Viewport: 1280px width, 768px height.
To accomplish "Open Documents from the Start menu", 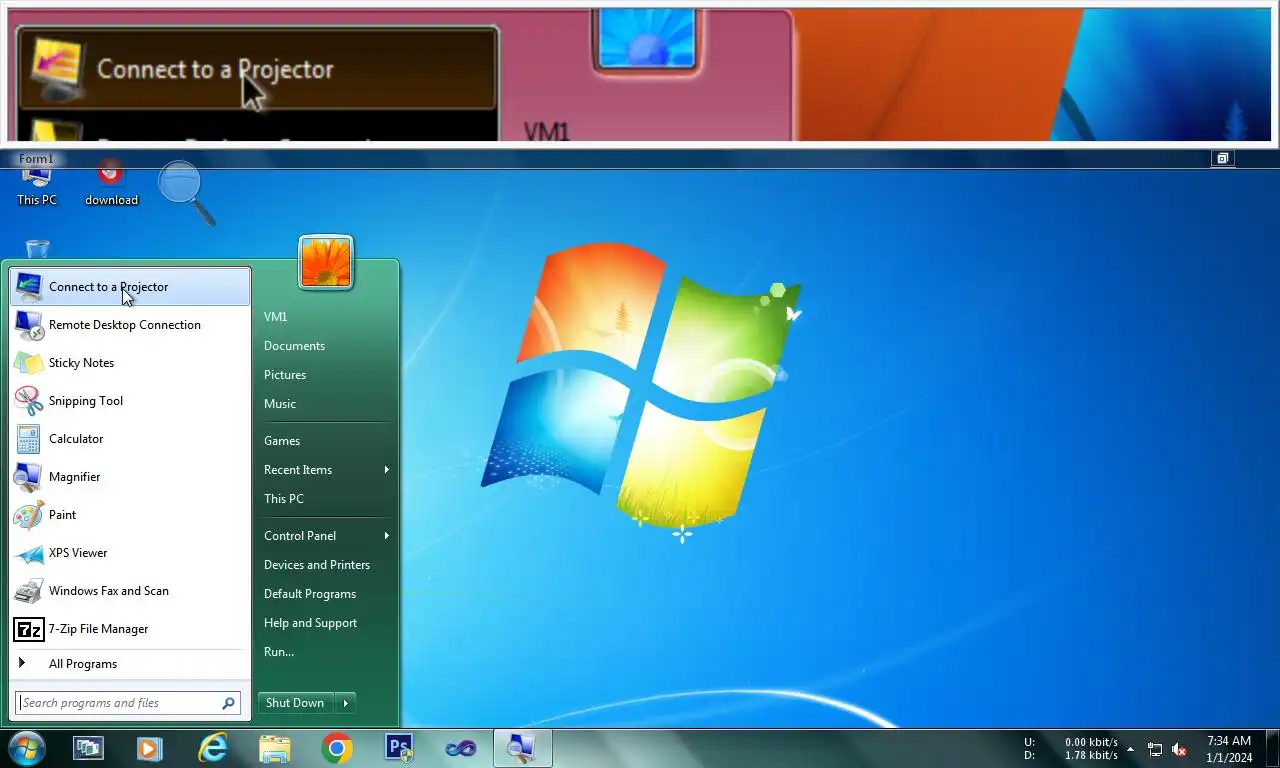I will coord(294,346).
